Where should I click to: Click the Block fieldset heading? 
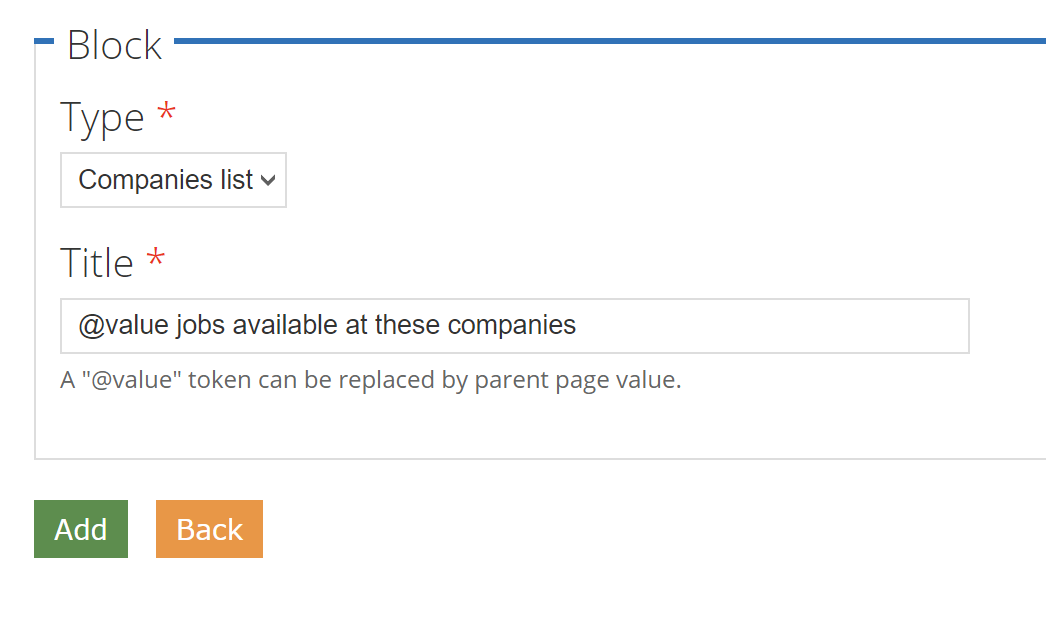114,45
